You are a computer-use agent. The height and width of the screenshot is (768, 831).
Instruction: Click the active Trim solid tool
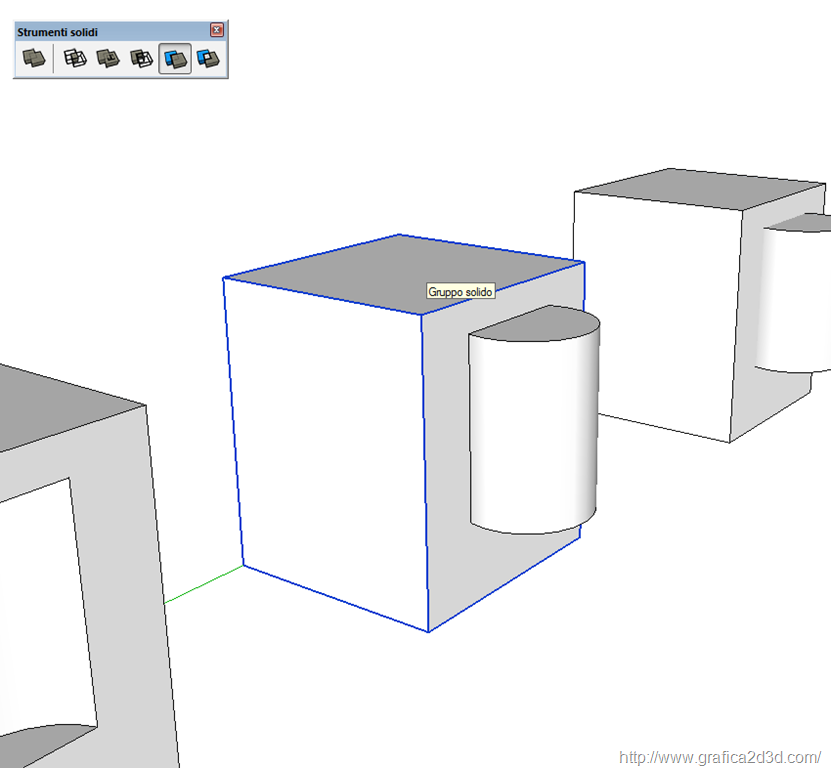point(175,59)
